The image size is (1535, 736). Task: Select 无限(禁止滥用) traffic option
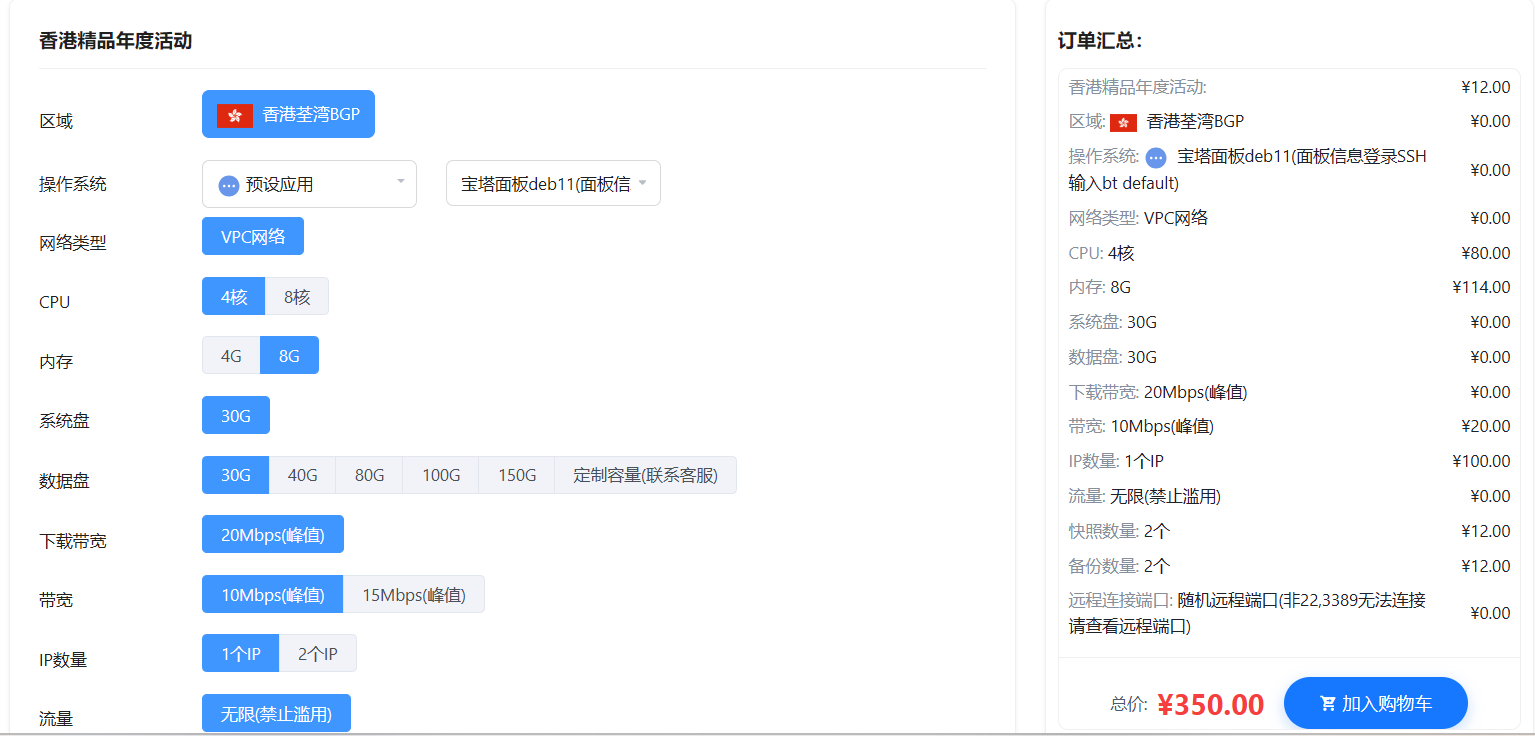(276, 713)
